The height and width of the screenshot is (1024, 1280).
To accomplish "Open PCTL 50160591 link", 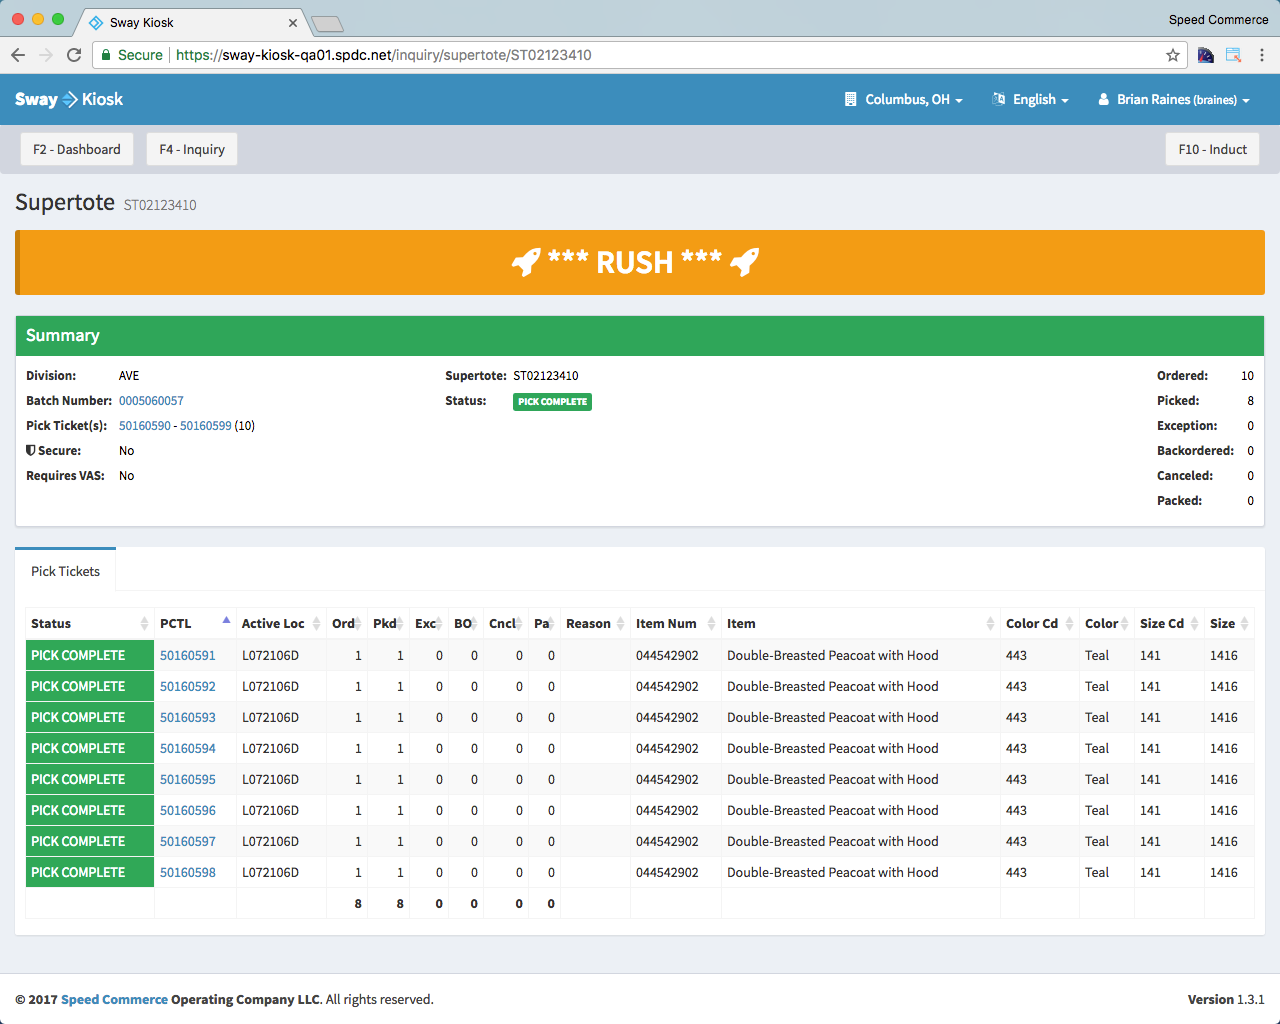I will point(188,655).
